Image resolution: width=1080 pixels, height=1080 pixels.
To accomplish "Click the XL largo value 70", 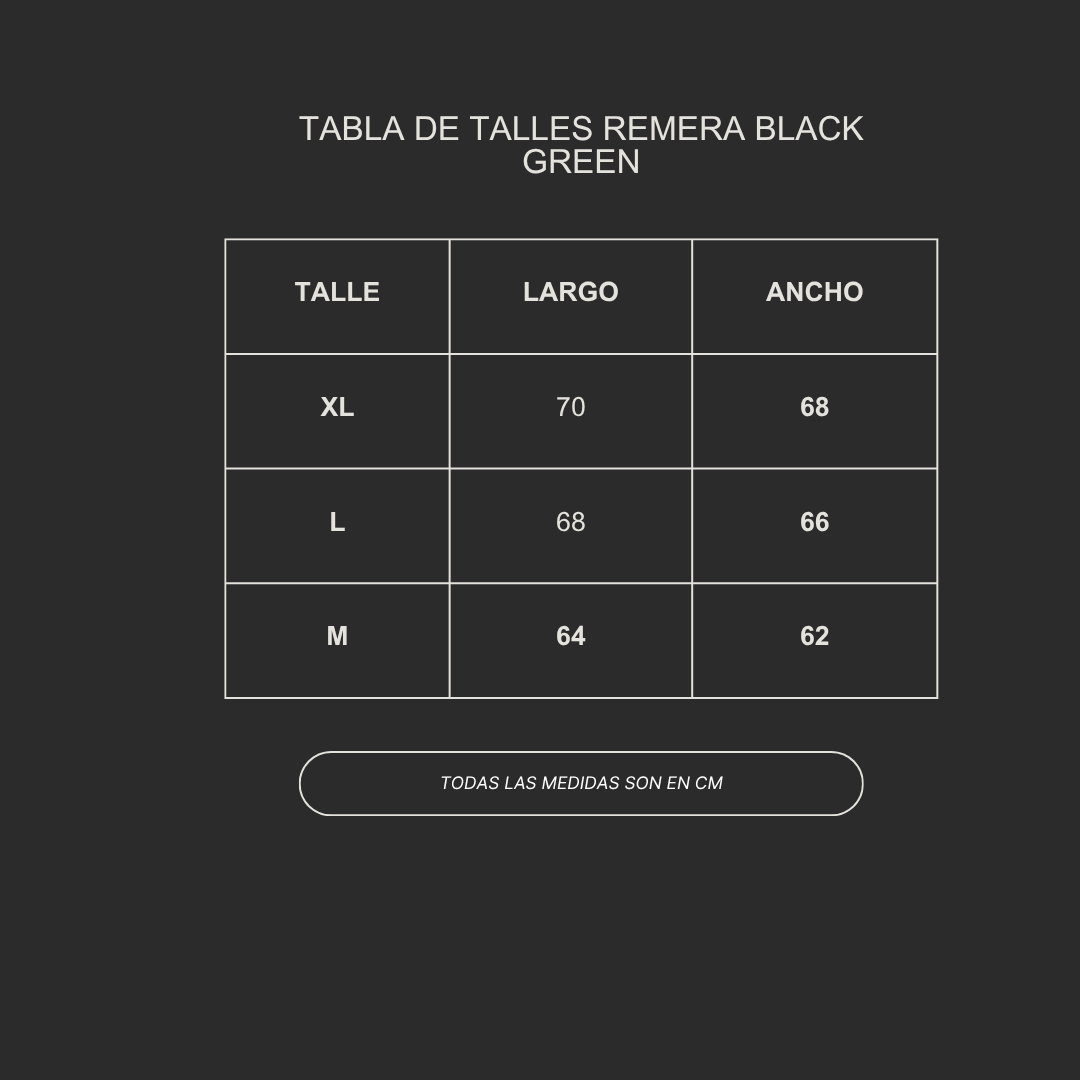I will click(x=570, y=407).
